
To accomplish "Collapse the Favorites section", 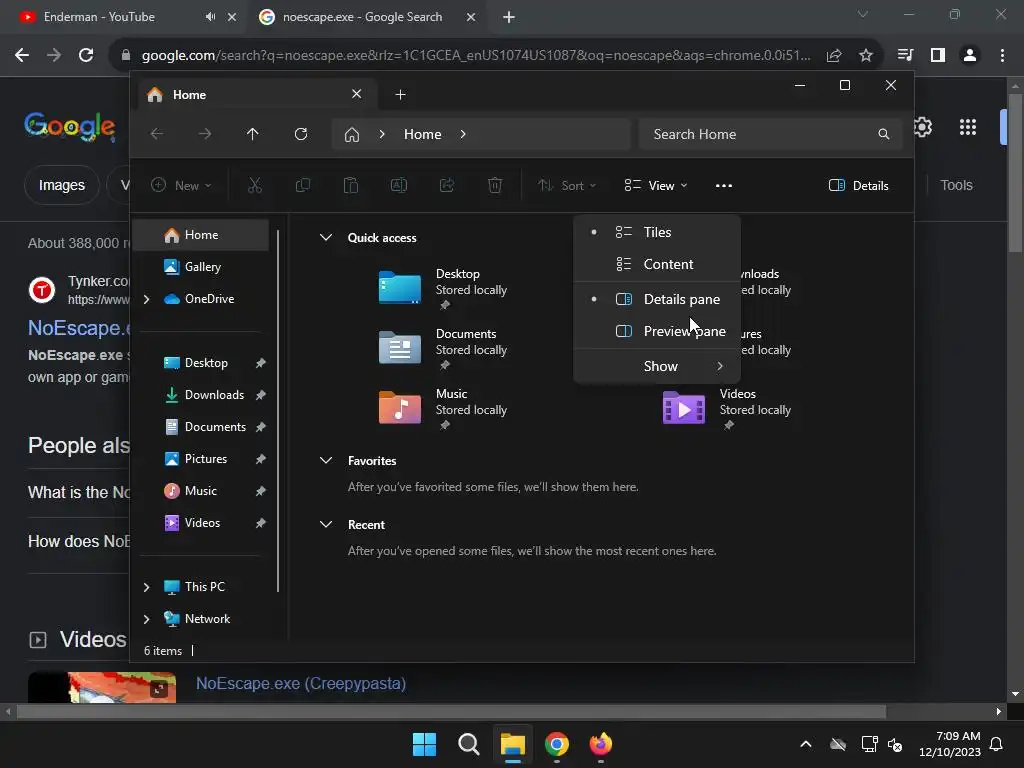I will coord(326,460).
